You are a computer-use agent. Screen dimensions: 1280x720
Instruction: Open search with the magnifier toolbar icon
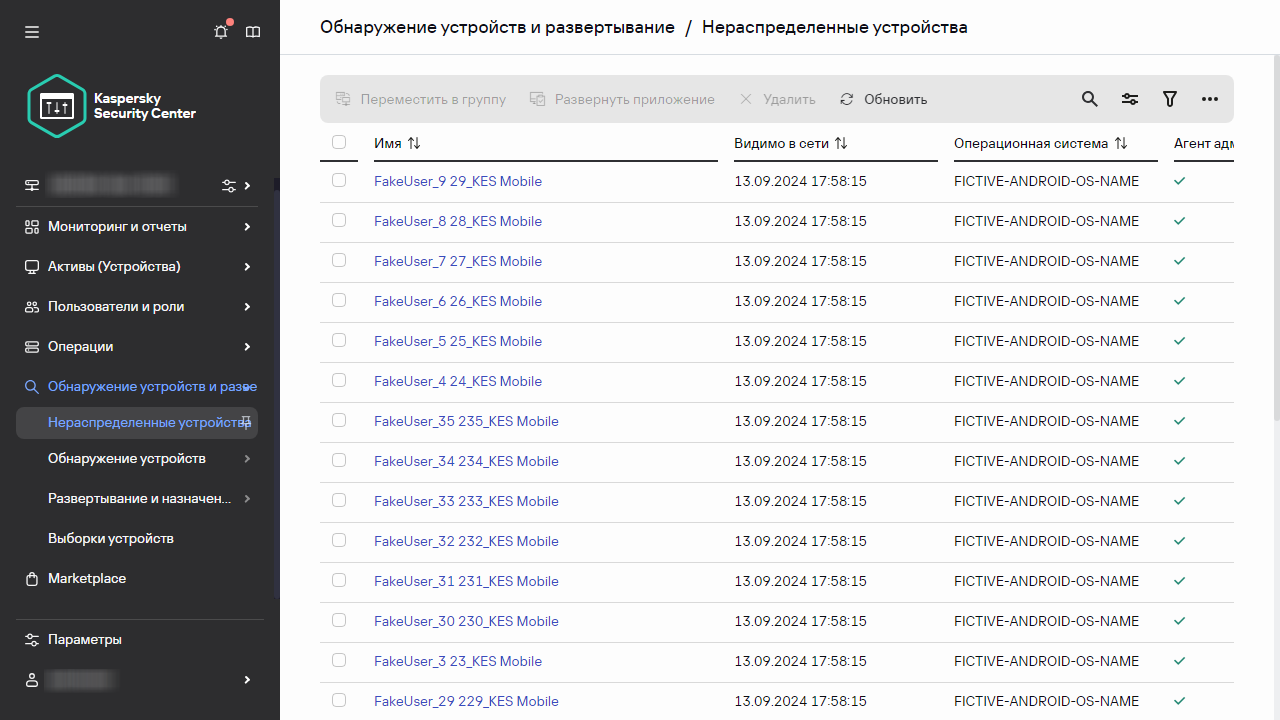(x=1090, y=99)
